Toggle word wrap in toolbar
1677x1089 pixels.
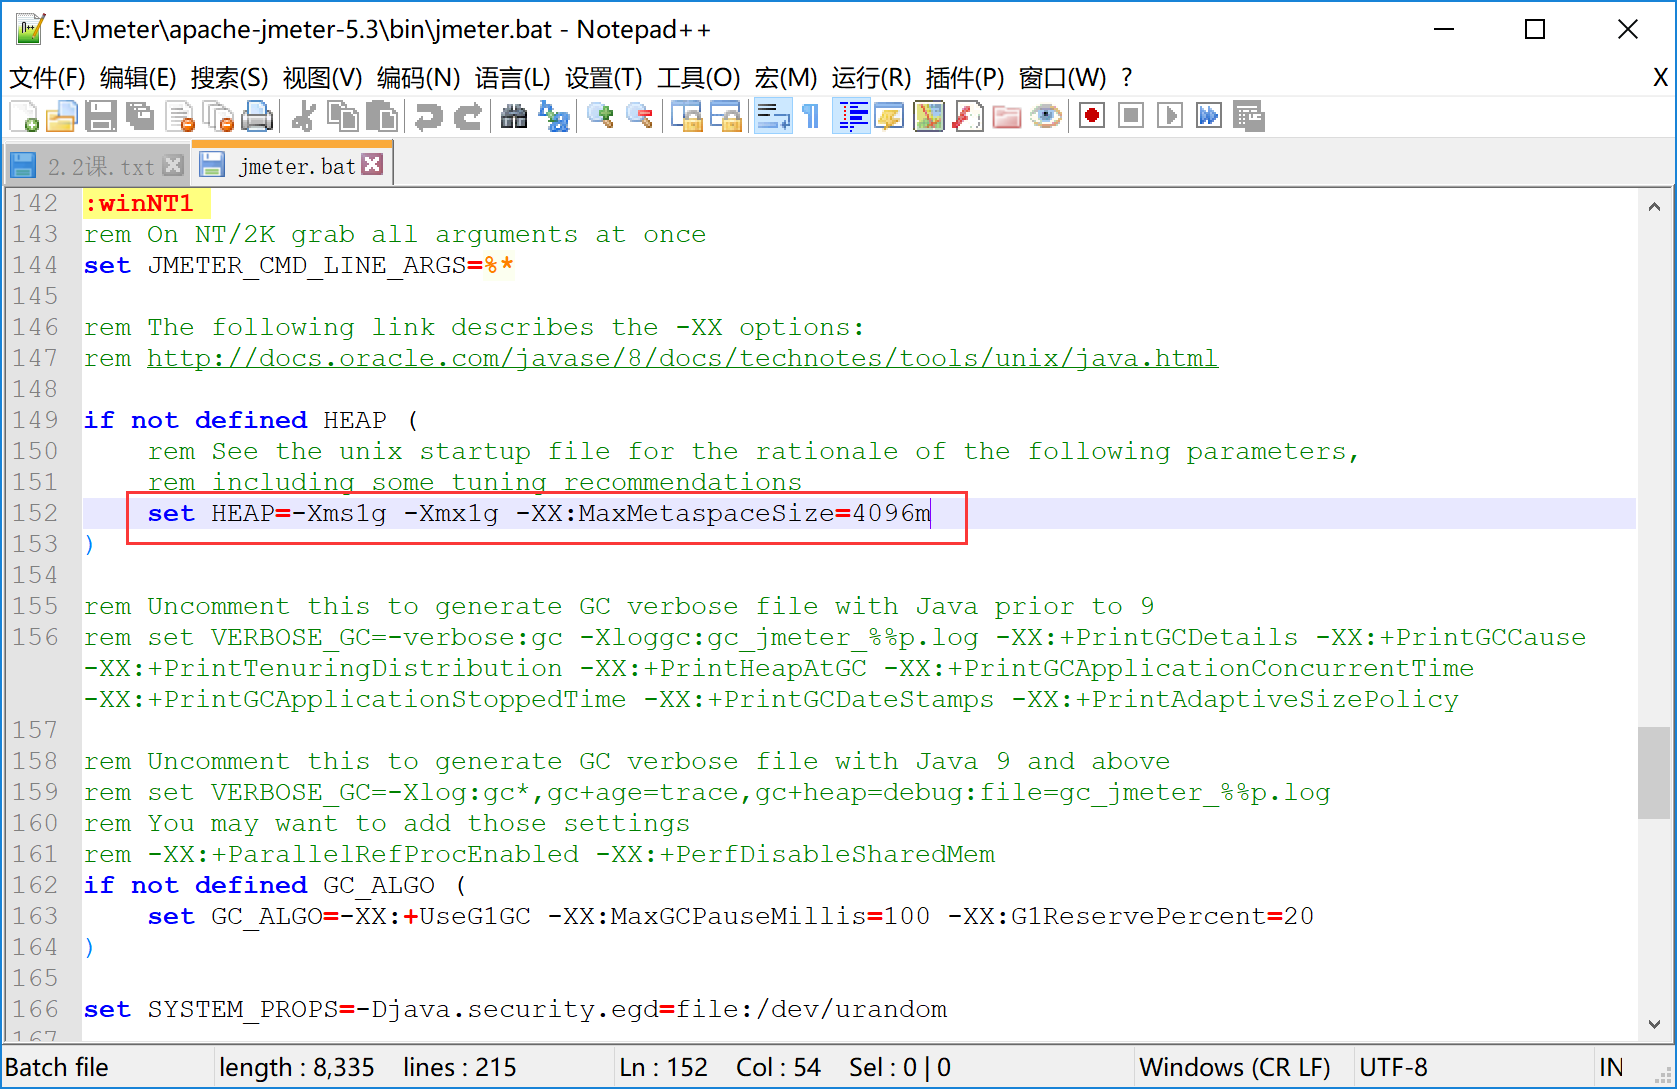click(x=772, y=116)
